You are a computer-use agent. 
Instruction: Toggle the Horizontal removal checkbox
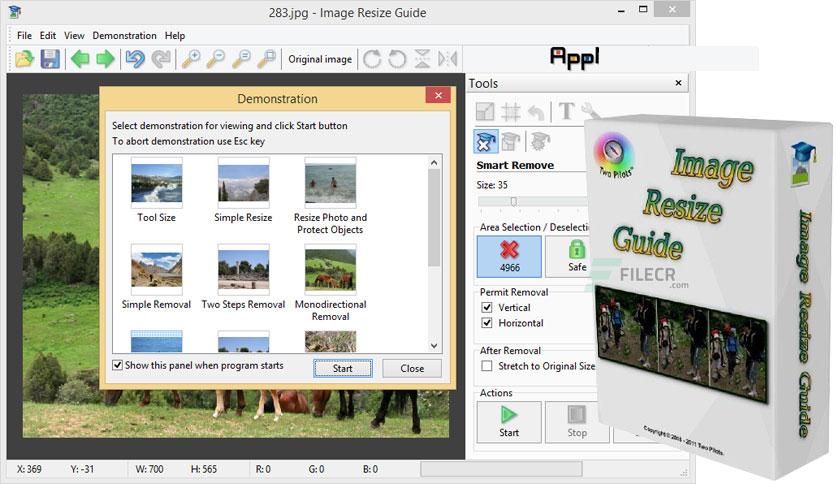[x=487, y=323]
